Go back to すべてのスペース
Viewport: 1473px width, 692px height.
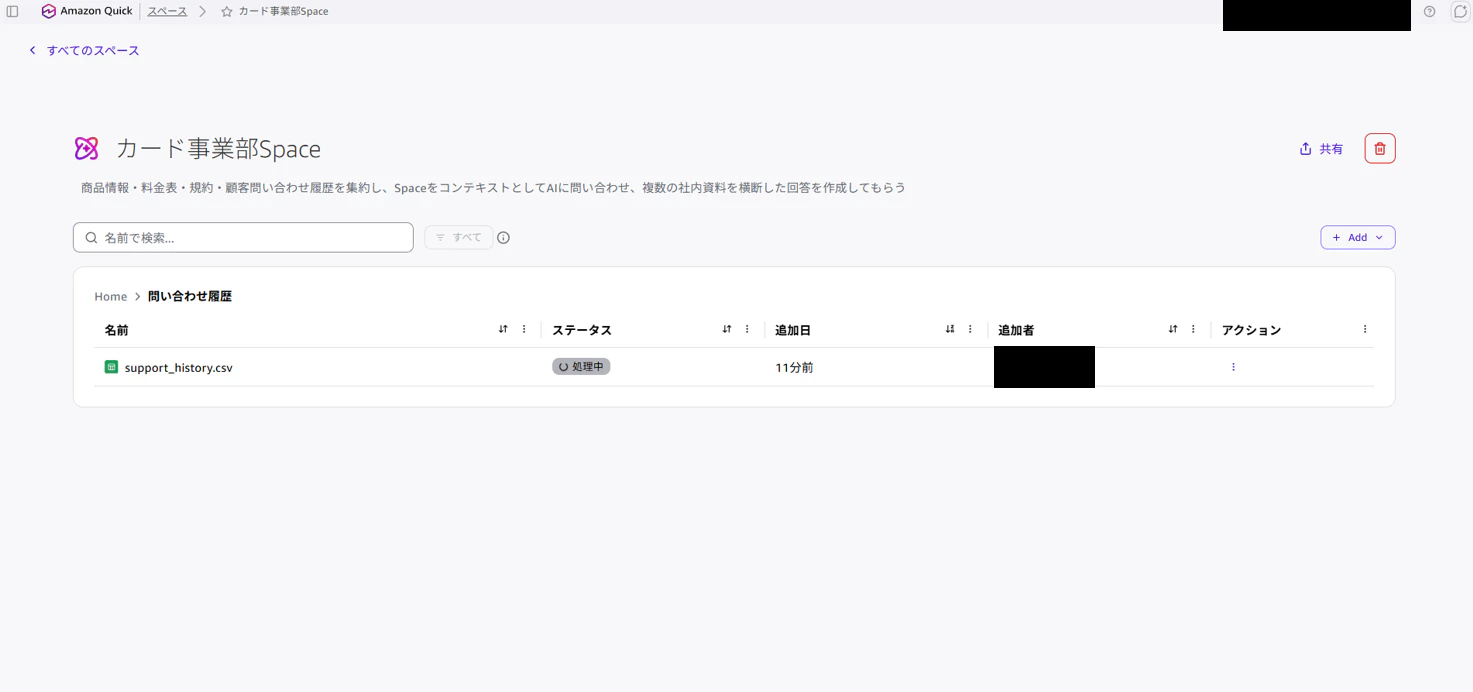[x=84, y=50]
